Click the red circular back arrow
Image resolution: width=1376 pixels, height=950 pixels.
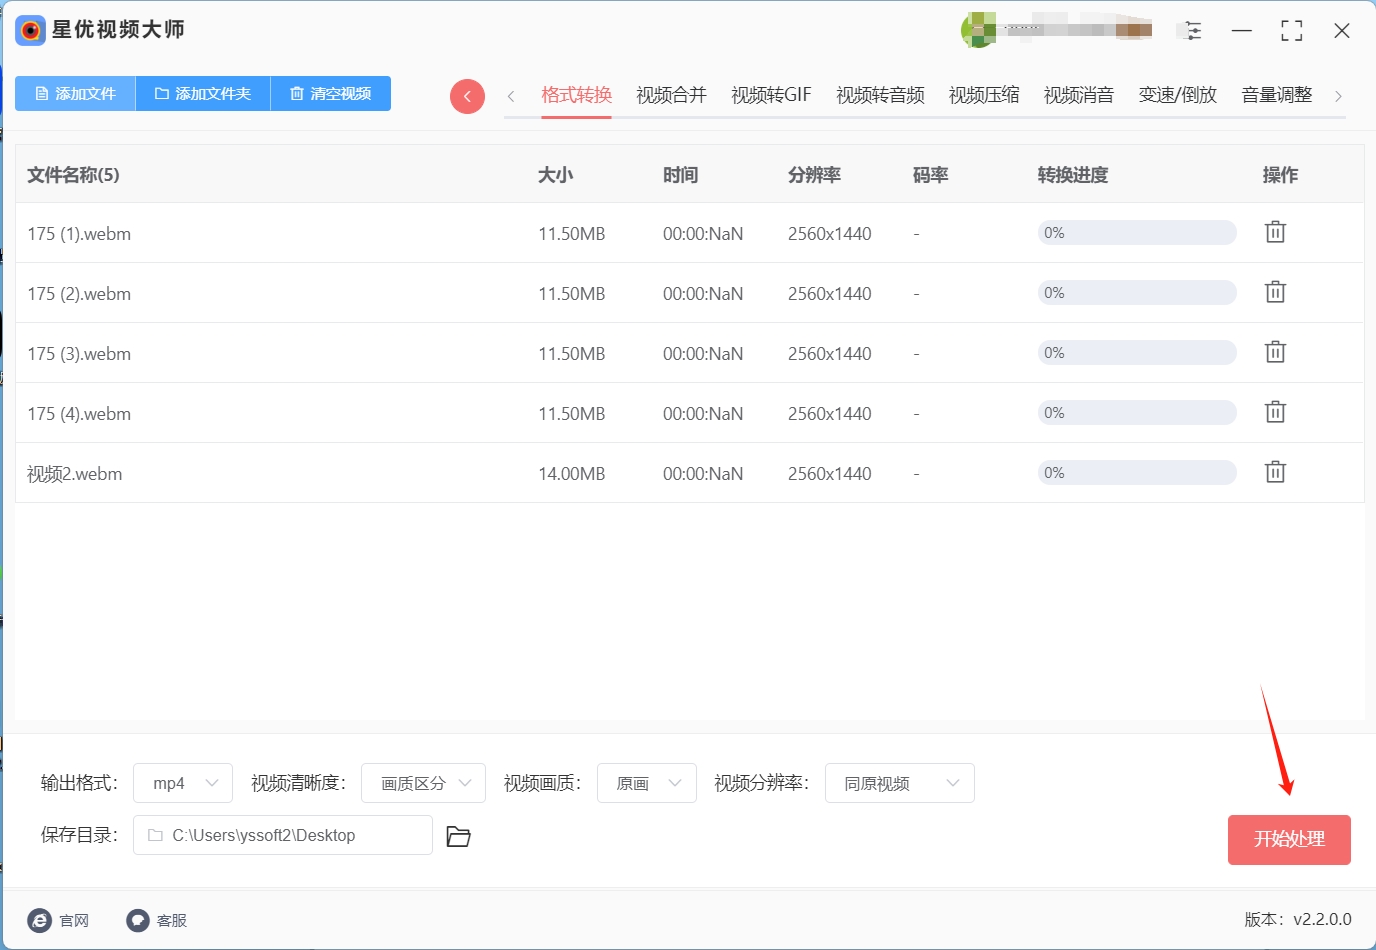tap(467, 96)
